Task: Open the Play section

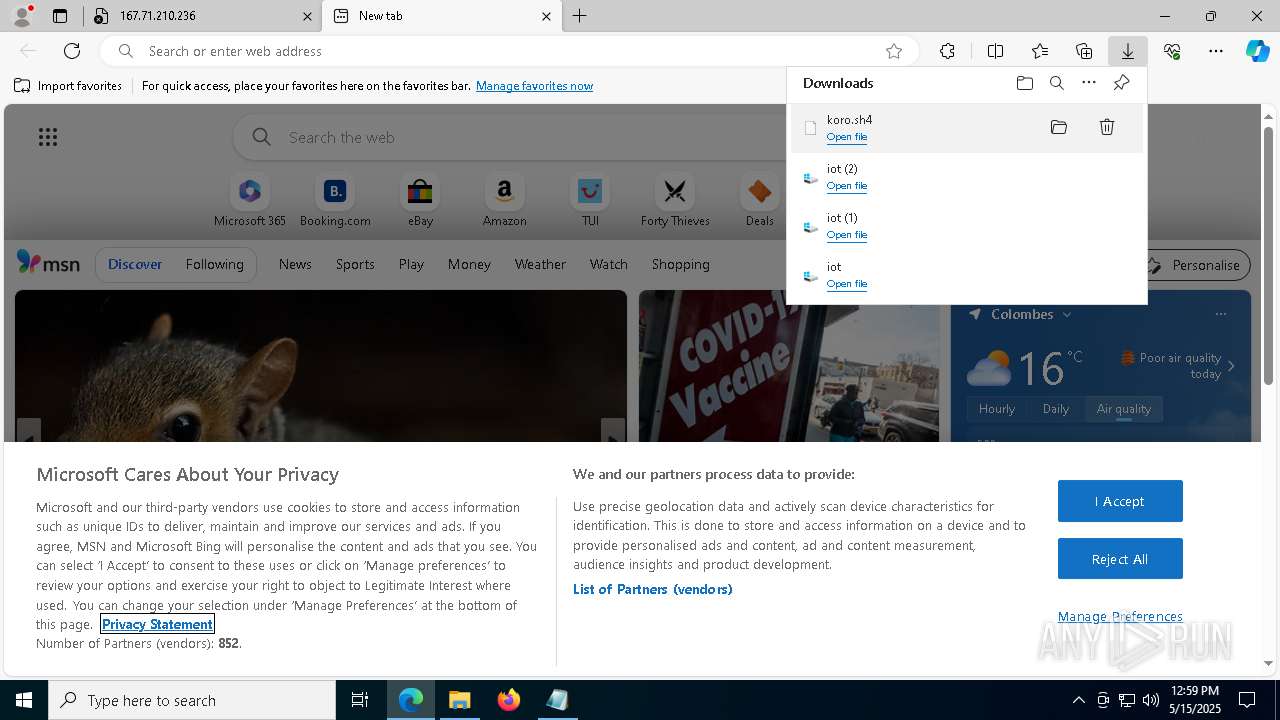Action: [411, 264]
